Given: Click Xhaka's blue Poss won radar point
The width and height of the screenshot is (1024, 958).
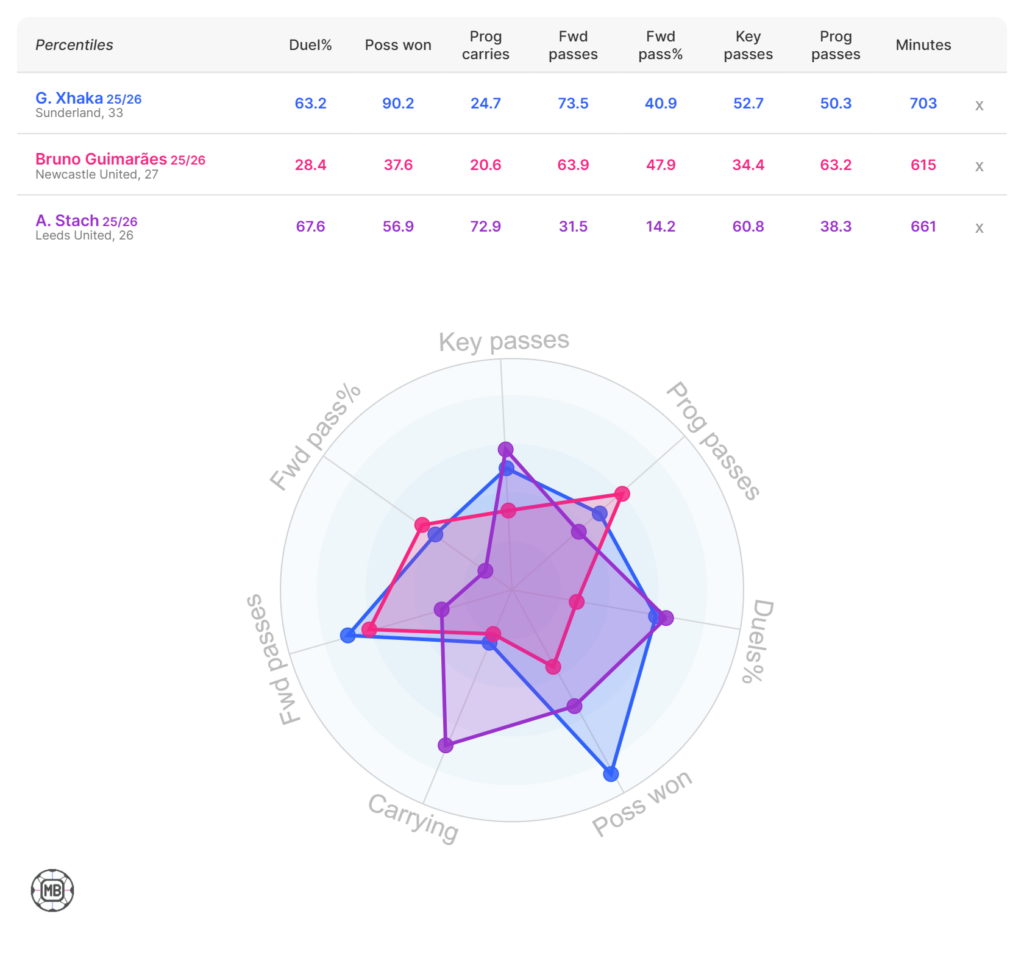Looking at the screenshot, I should (611, 773).
